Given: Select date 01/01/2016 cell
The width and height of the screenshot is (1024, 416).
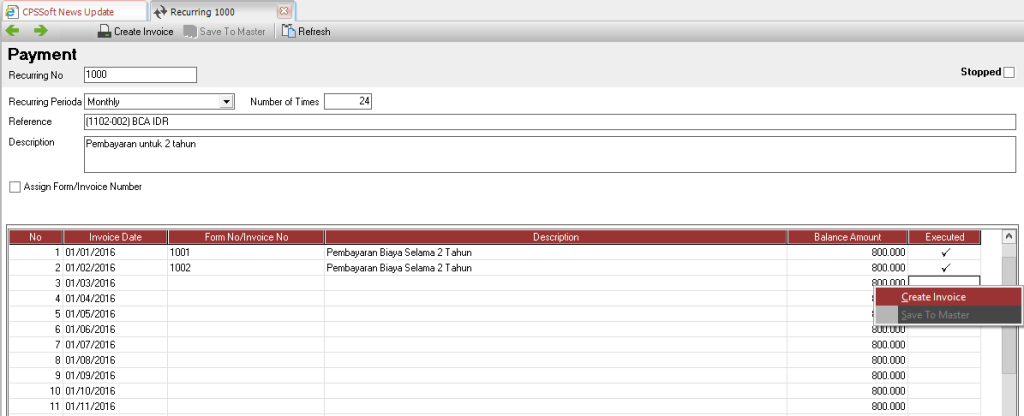Looking at the screenshot, I should point(116,252).
